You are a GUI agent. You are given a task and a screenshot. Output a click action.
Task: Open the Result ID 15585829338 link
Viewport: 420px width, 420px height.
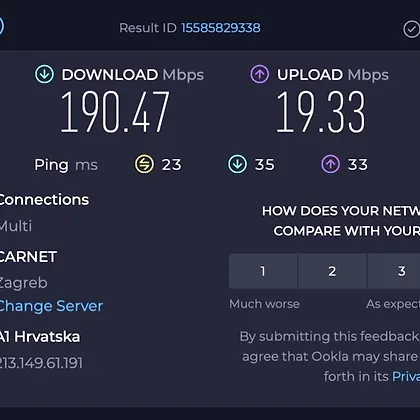click(x=221, y=28)
